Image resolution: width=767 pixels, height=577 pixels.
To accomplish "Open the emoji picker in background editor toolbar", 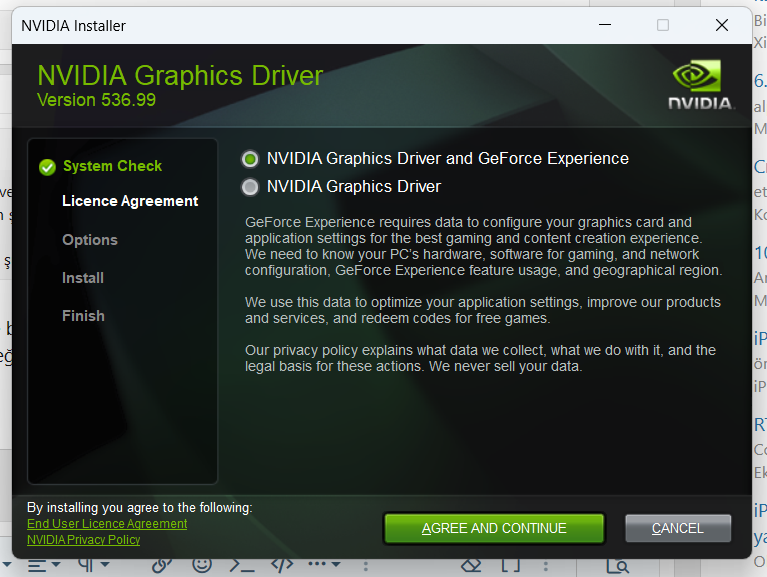I will [202, 565].
